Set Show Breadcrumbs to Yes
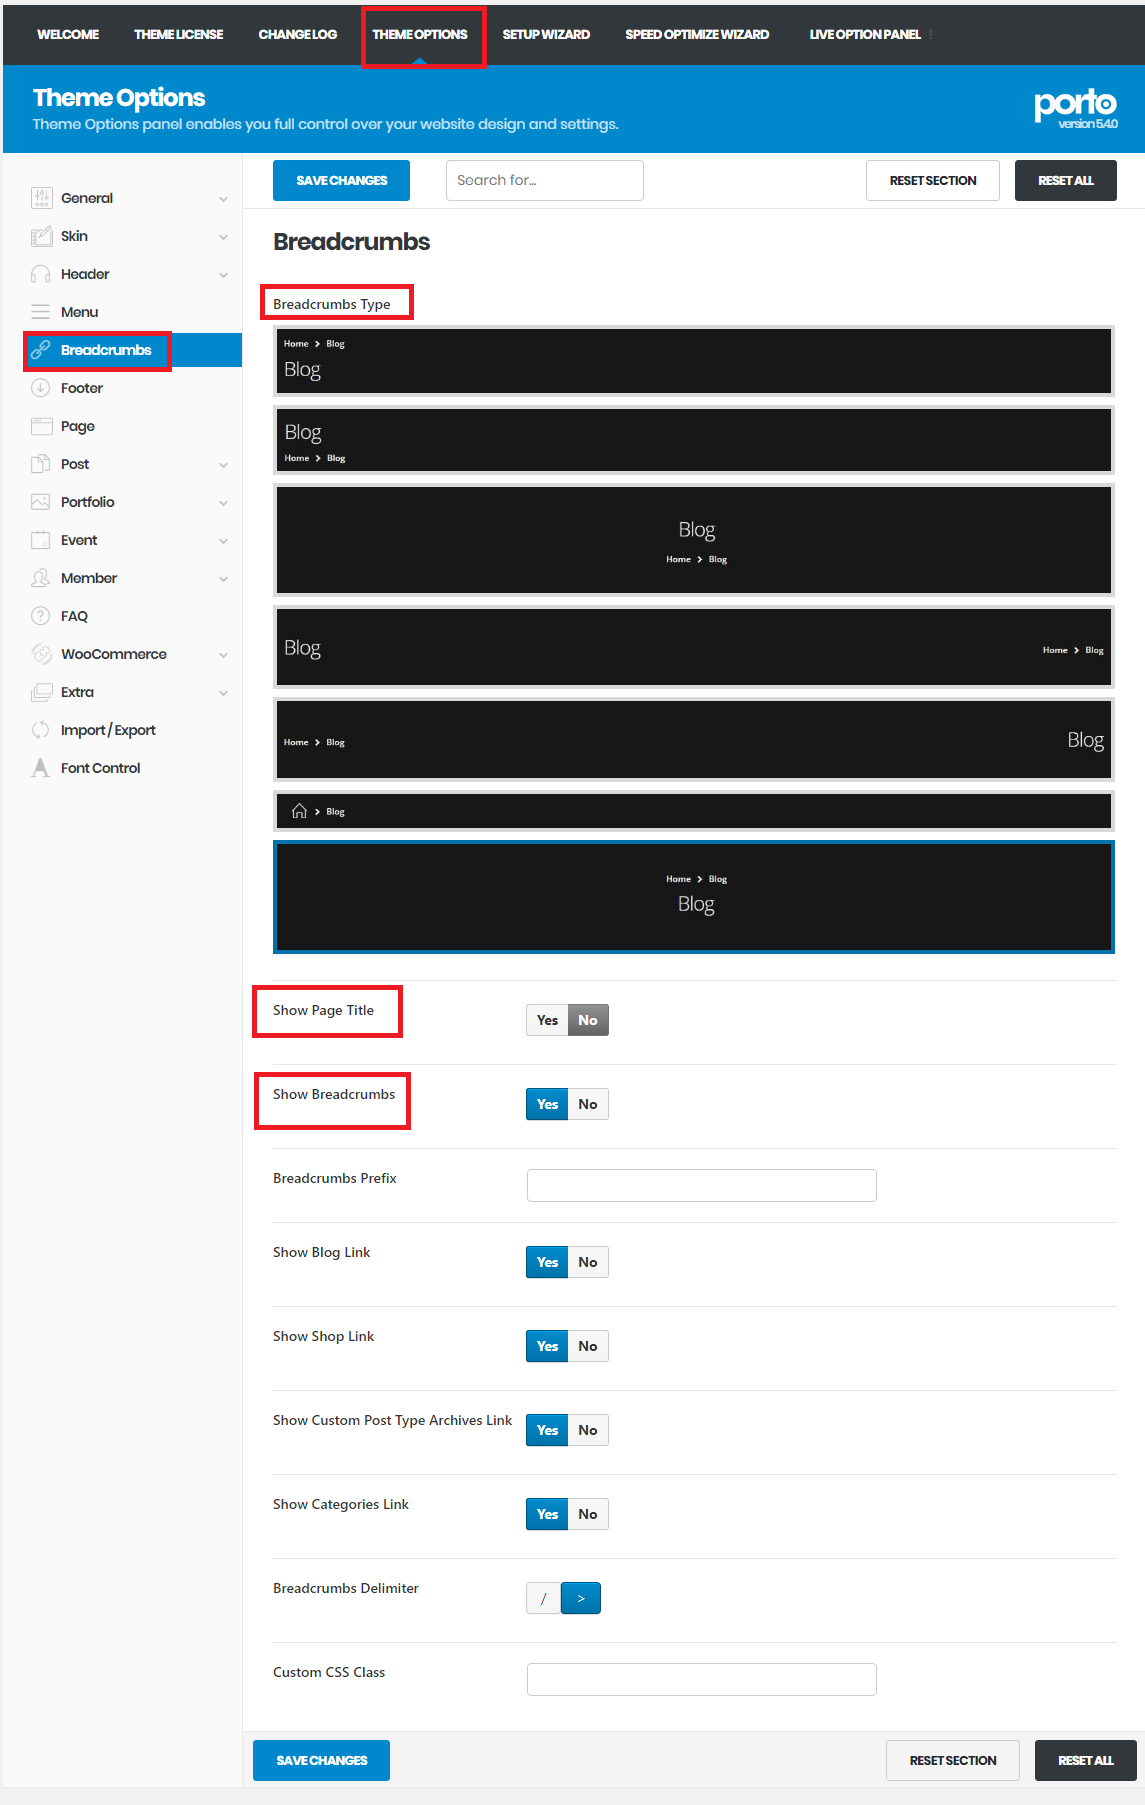 coord(547,1104)
